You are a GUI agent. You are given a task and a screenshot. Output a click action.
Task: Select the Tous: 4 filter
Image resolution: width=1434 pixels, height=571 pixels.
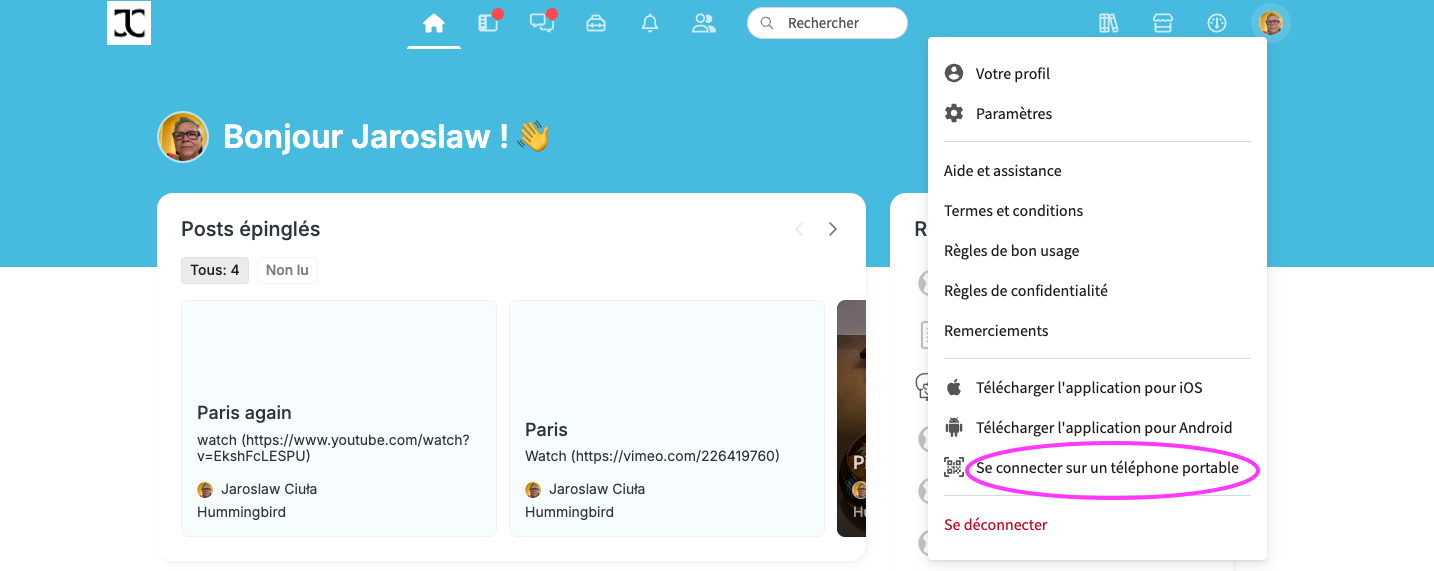point(215,270)
